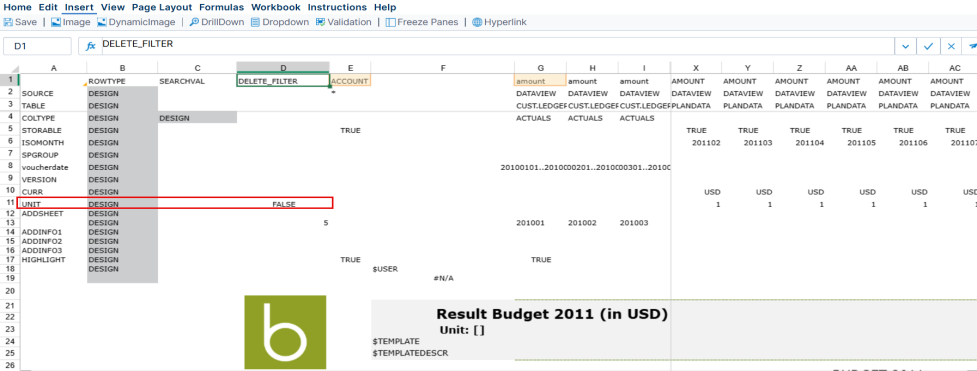Add a Hyperlink from the toolbar
This screenshot has height=371, width=977.
coord(499,22)
